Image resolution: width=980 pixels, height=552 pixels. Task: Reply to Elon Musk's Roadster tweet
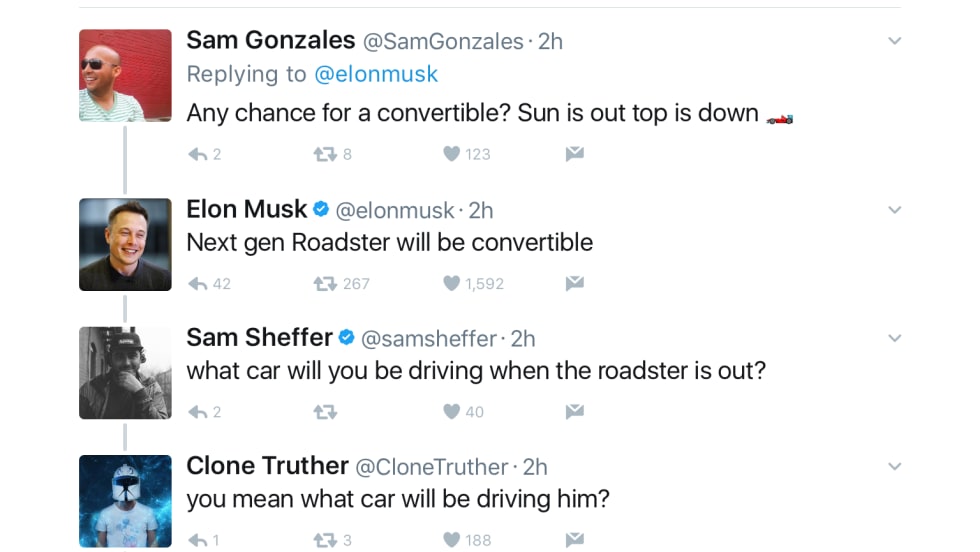click(198, 283)
